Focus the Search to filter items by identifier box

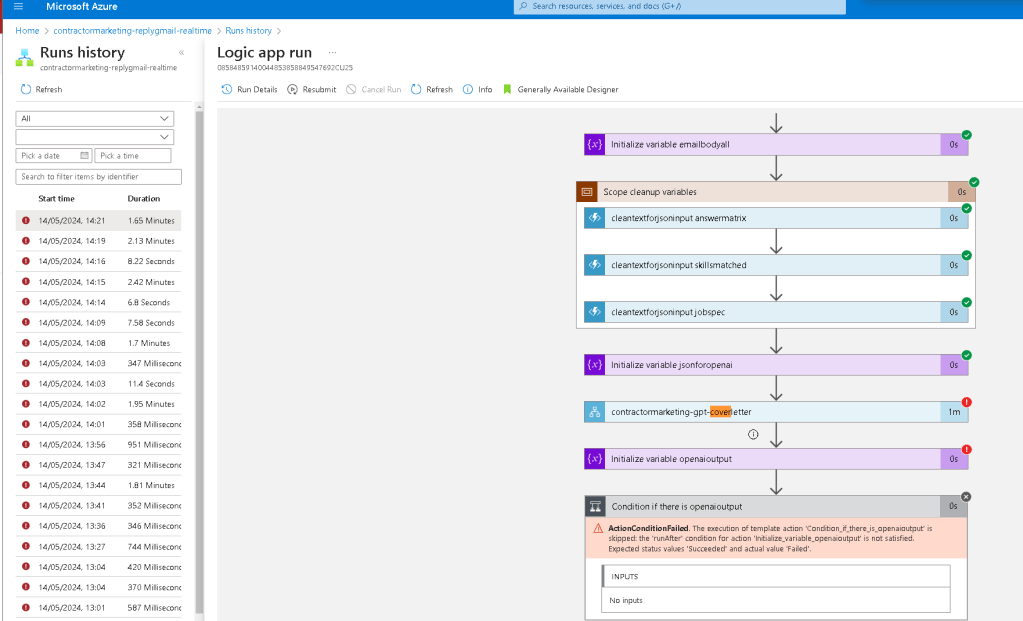(x=99, y=177)
